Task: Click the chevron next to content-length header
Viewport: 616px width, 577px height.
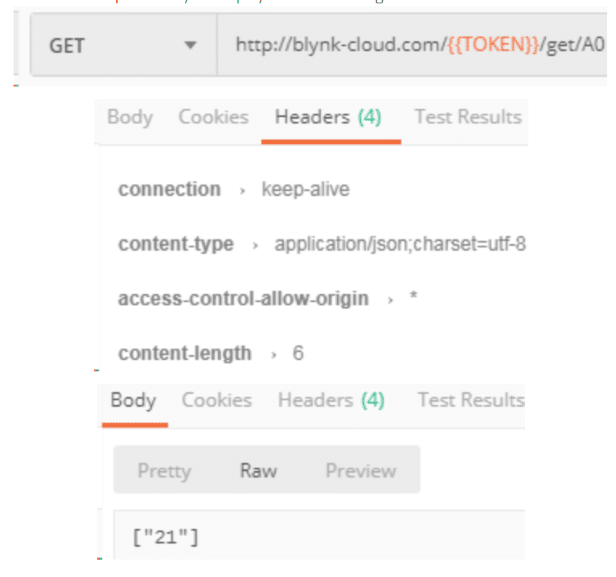Action: 274,354
